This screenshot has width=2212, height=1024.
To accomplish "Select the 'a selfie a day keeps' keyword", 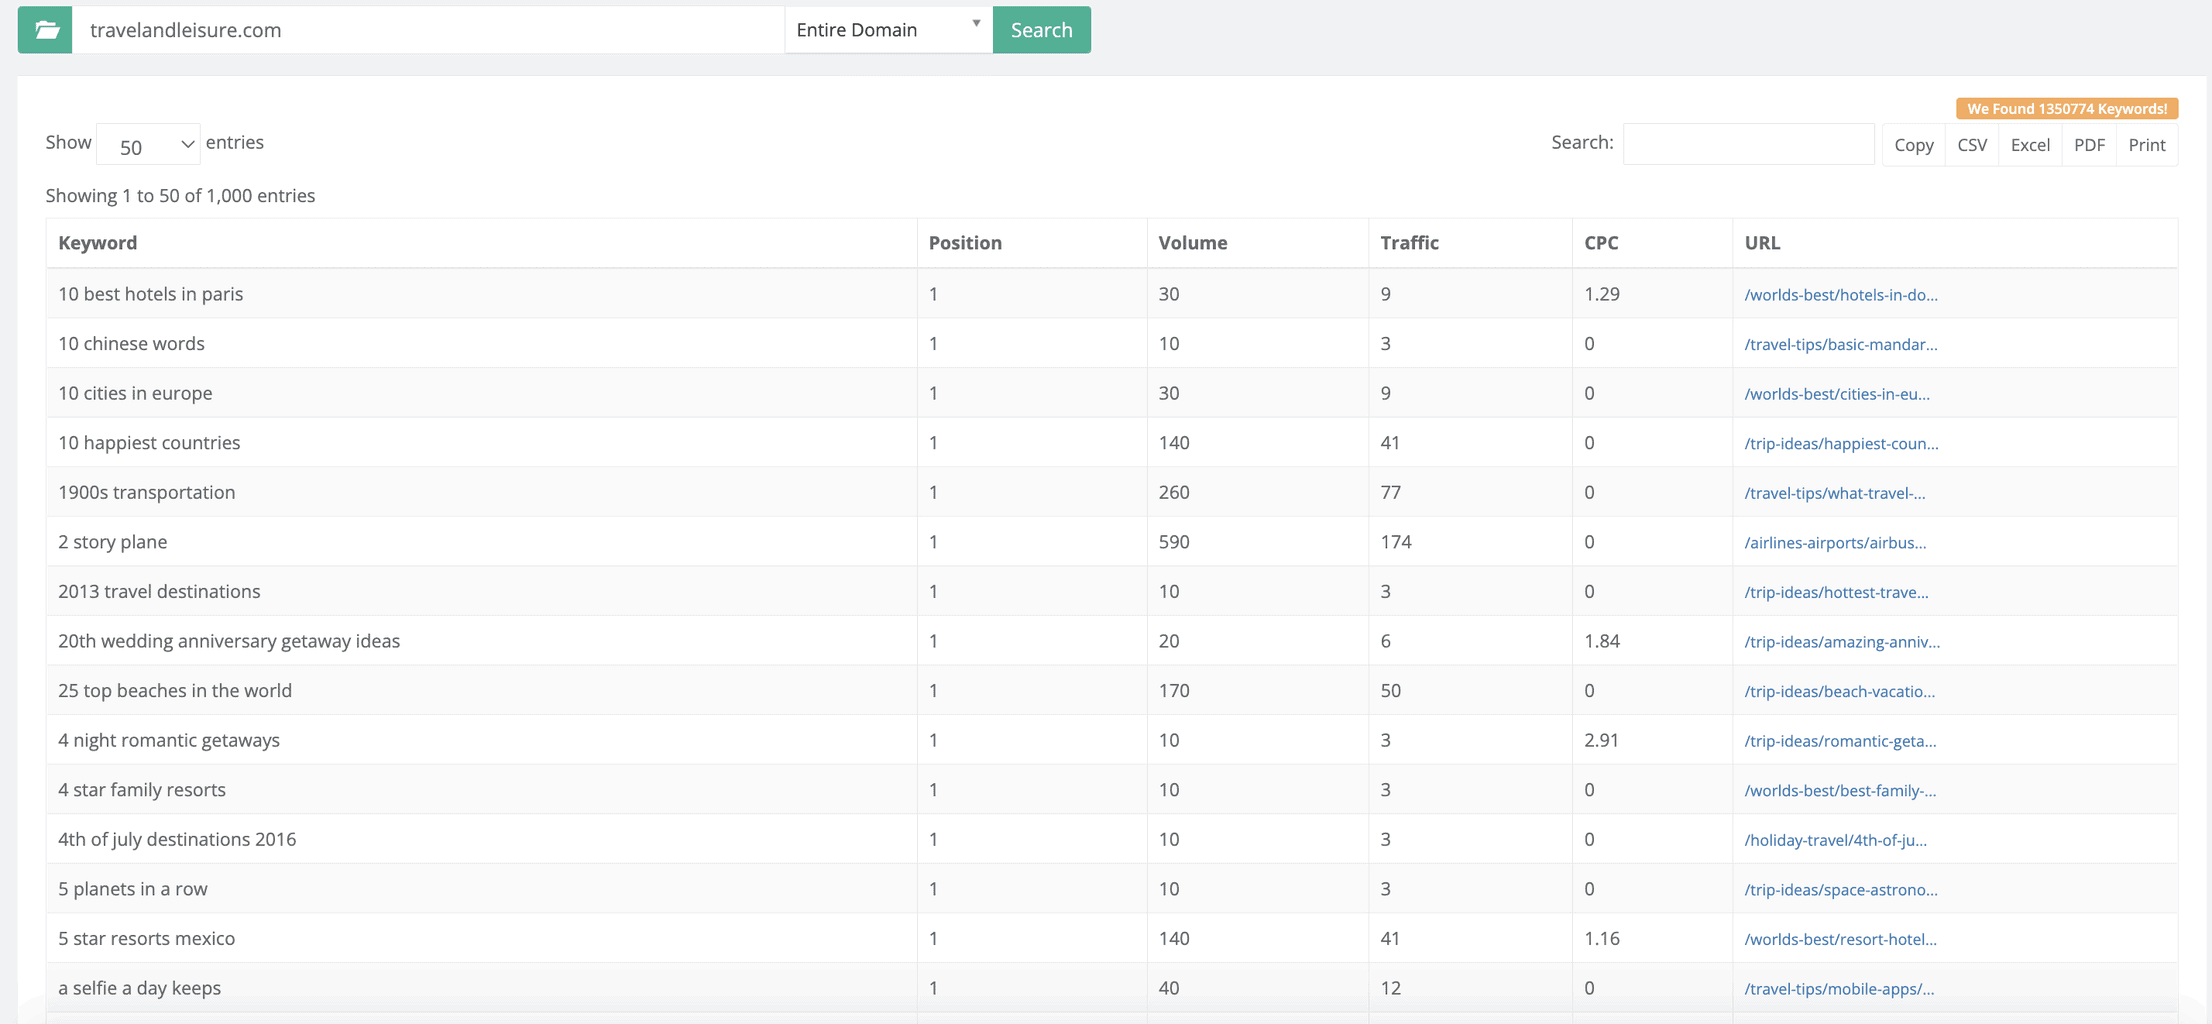I will click(x=139, y=988).
